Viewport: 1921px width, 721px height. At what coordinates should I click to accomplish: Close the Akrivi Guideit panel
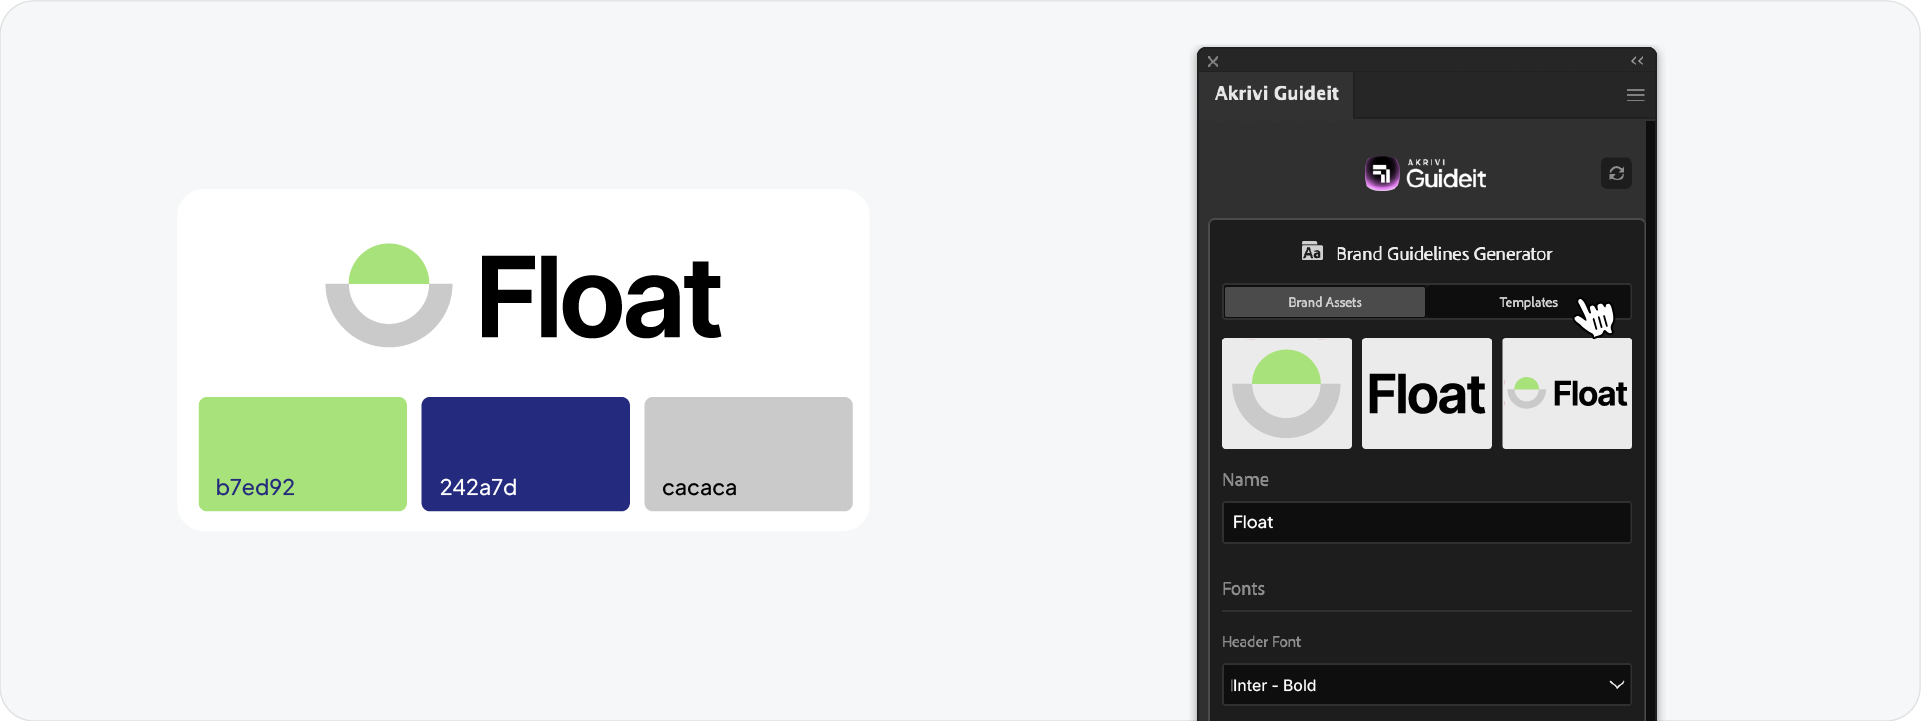[x=1212, y=61]
